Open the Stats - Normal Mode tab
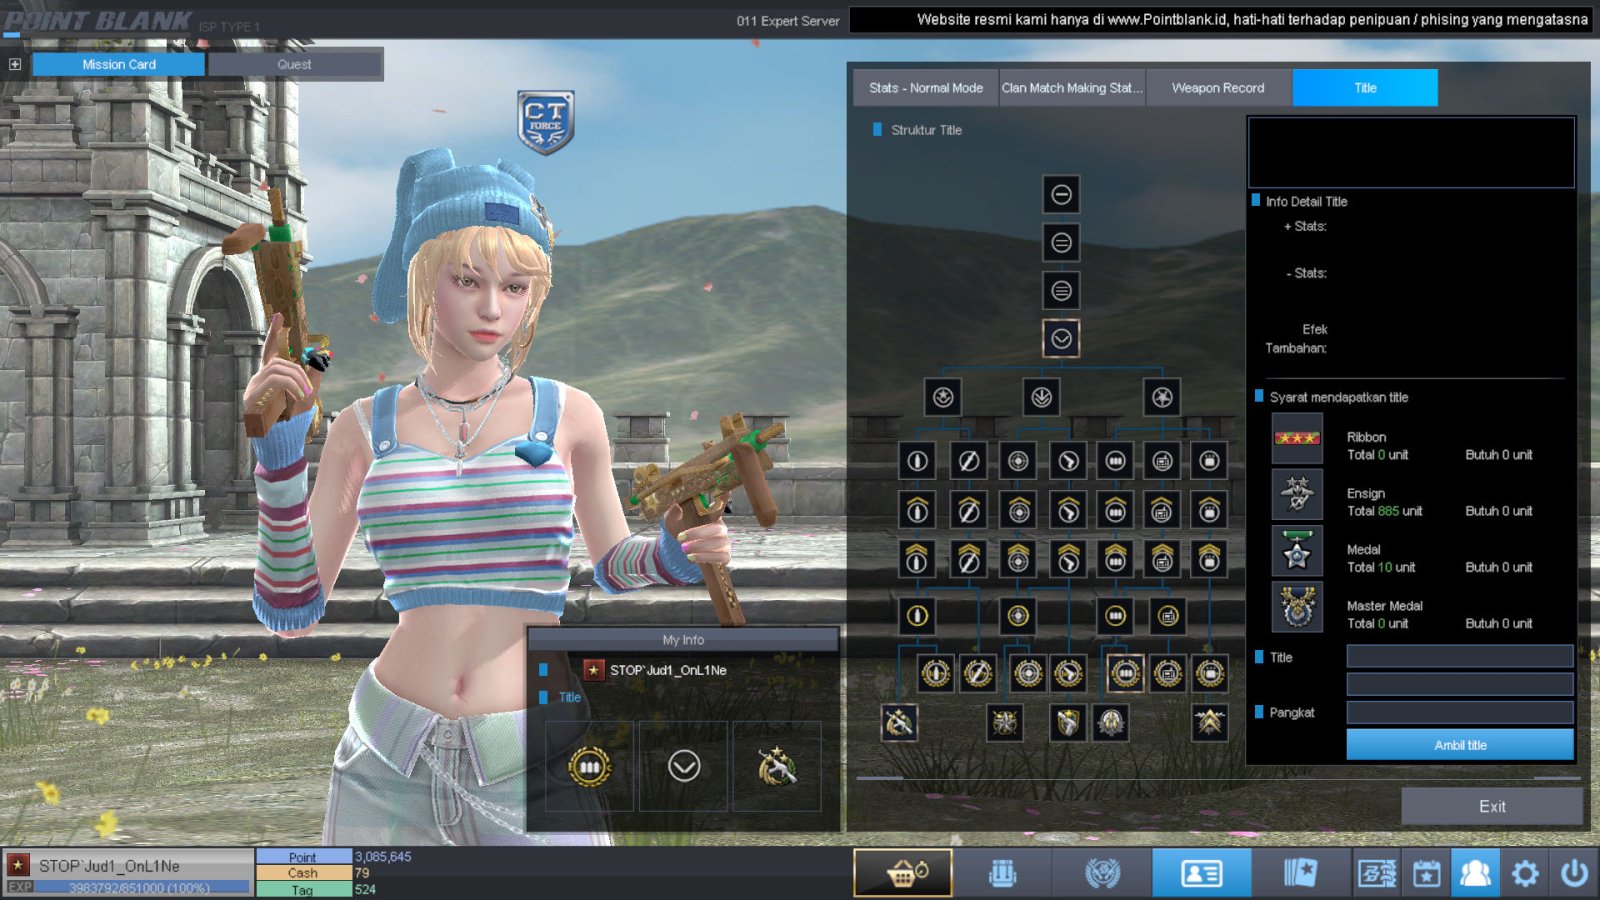 click(x=926, y=88)
